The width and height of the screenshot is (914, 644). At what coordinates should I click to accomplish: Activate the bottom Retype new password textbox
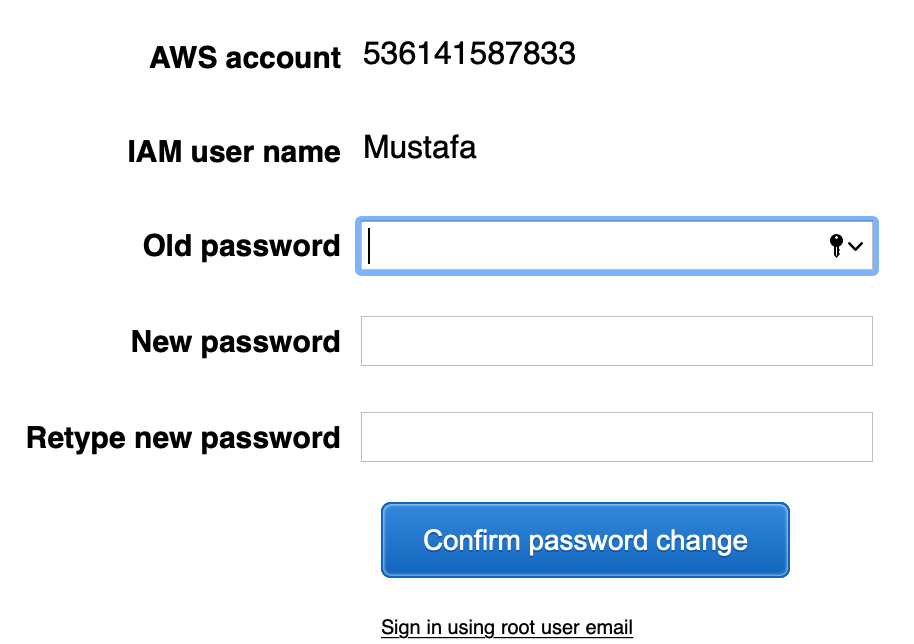tap(616, 437)
